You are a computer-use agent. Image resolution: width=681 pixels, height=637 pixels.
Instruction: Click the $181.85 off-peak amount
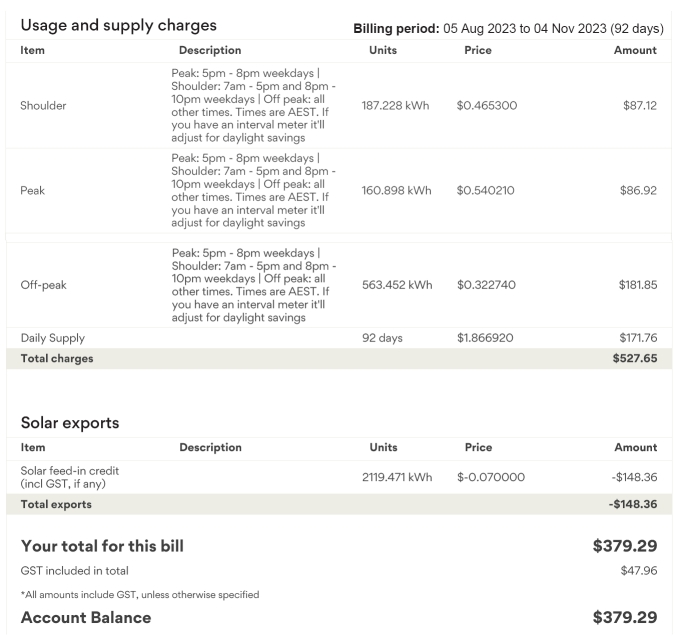click(x=637, y=284)
